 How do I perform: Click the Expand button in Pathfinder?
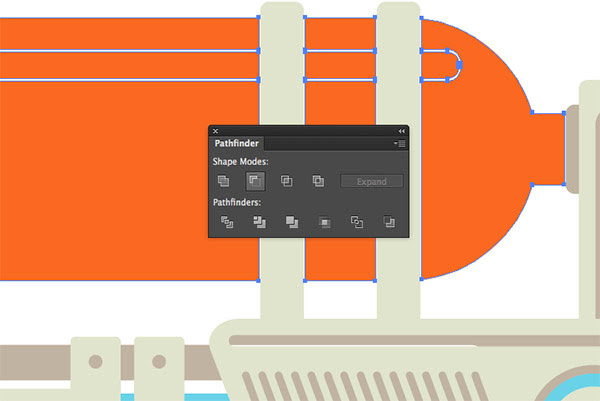click(x=372, y=181)
